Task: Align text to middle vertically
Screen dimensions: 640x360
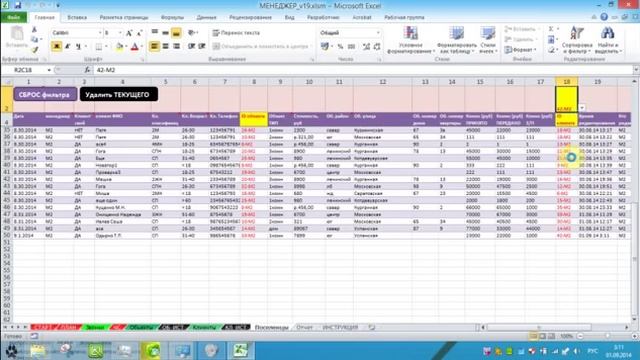Action: pyautogui.click(x=165, y=33)
